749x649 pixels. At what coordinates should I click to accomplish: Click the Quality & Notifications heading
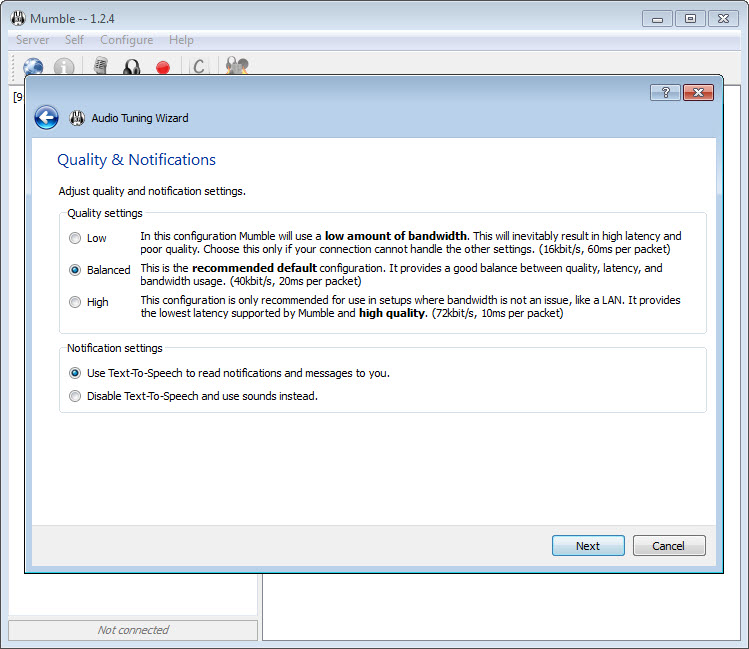click(137, 160)
